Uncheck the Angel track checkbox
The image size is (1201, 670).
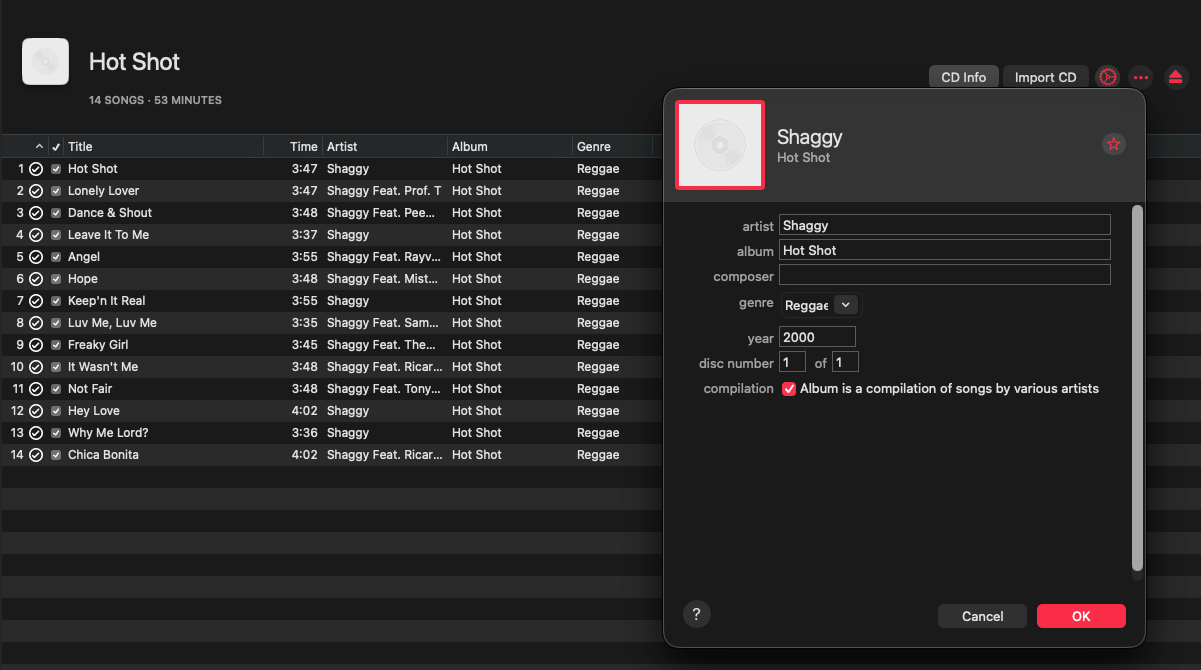pyautogui.click(x=56, y=257)
